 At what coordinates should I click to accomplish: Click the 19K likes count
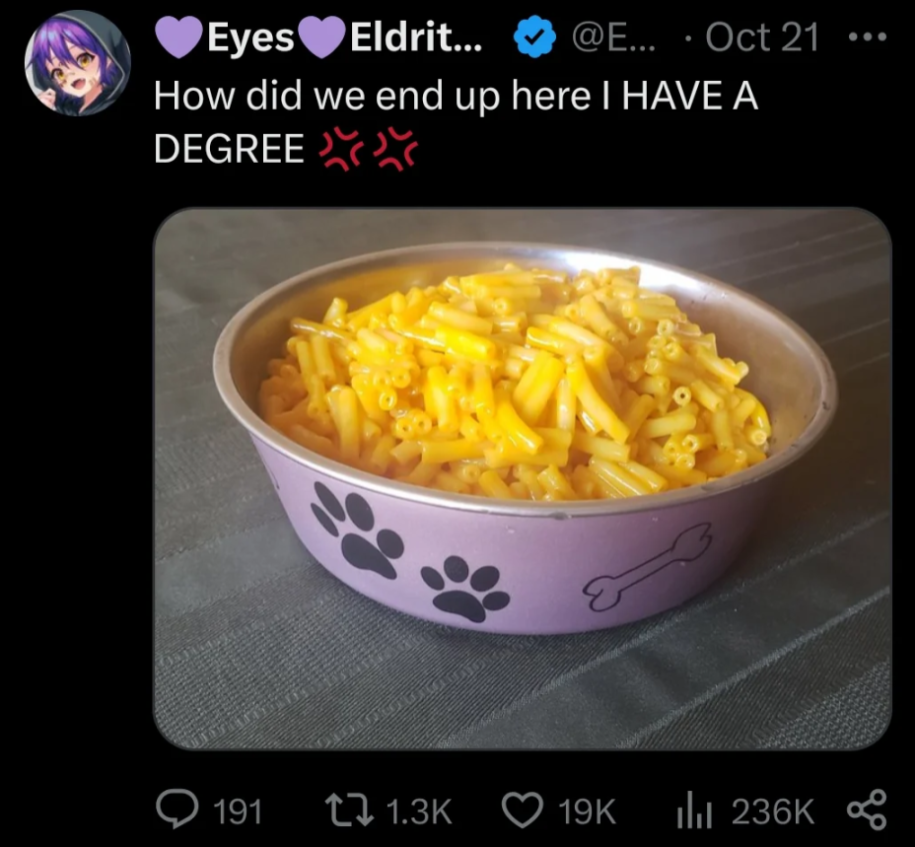point(586,811)
